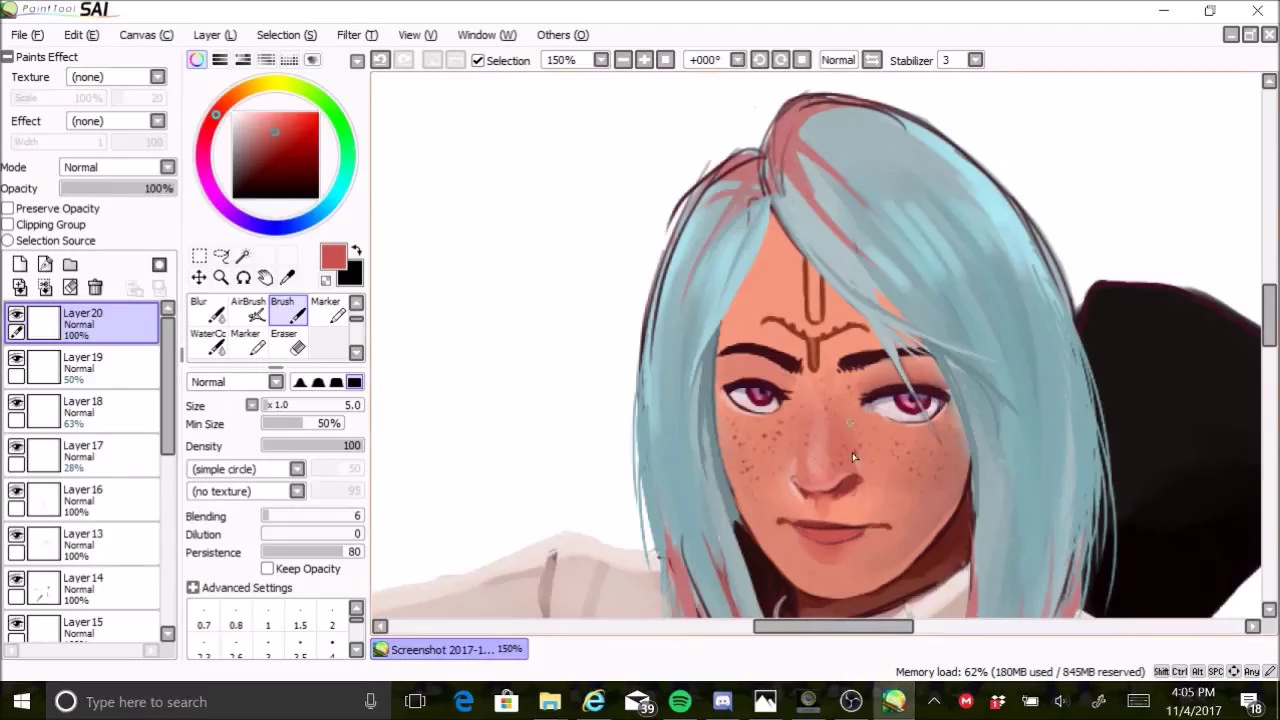Image resolution: width=1280 pixels, height=720 pixels.
Task: Choose the Eraser tool
Action: pyautogui.click(x=287, y=343)
